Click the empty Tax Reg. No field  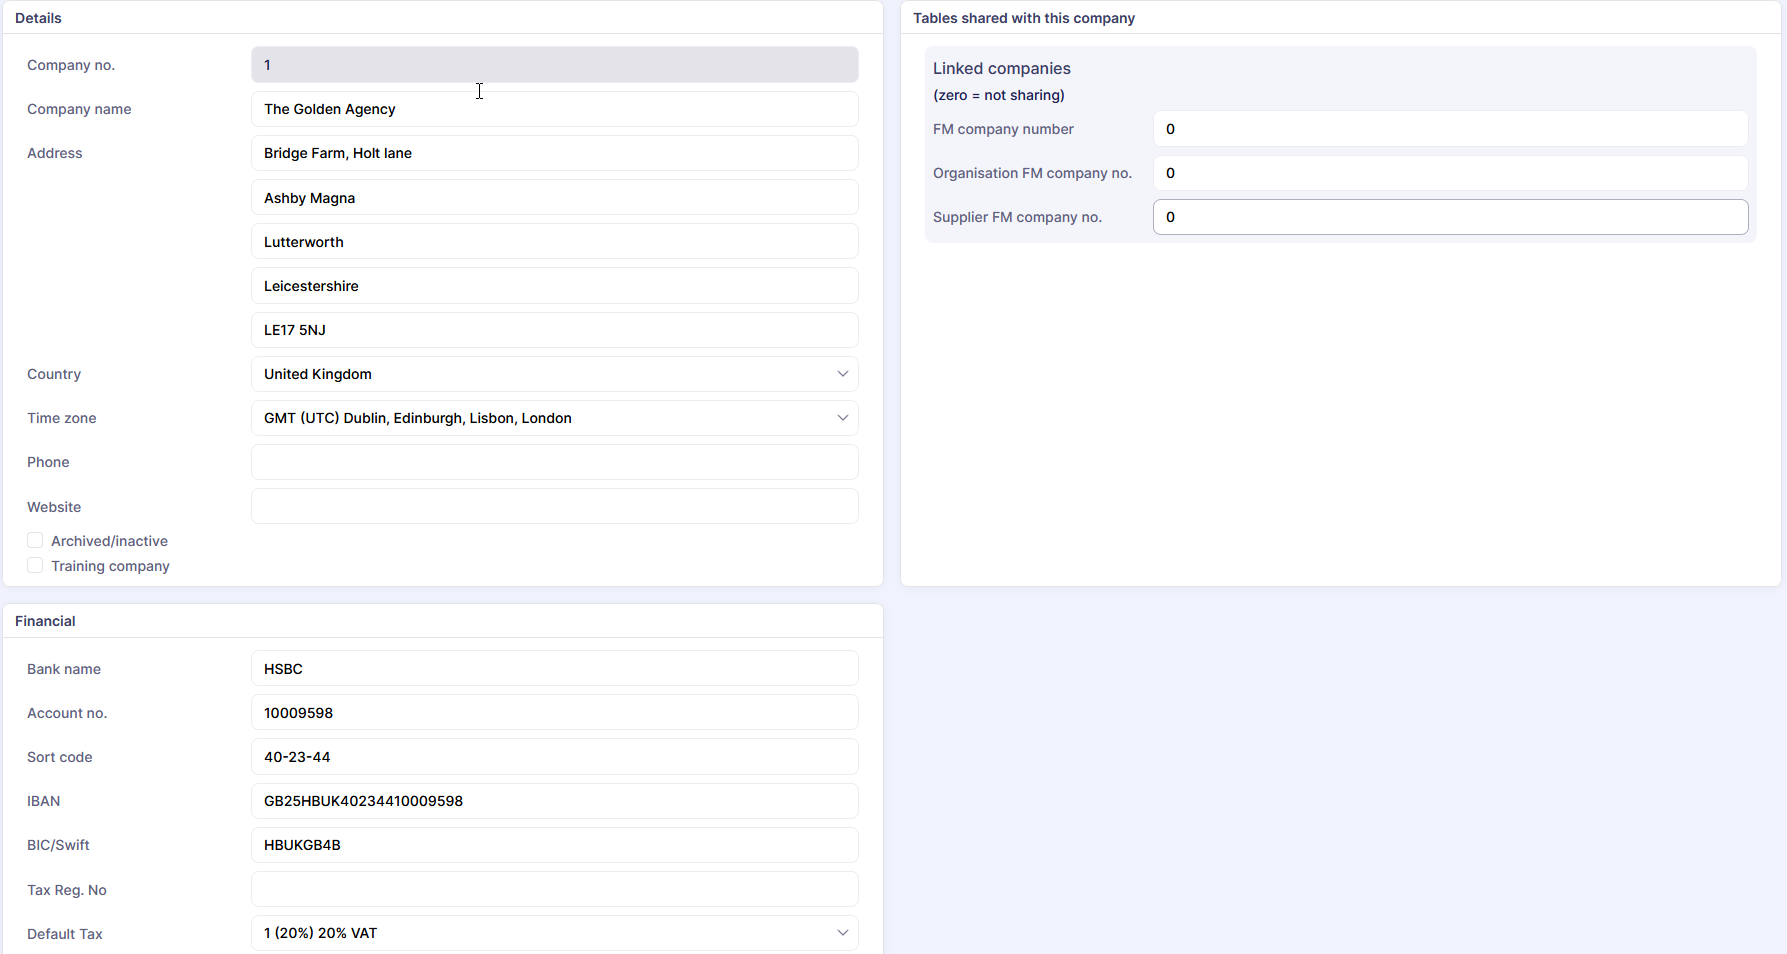tap(554, 889)
